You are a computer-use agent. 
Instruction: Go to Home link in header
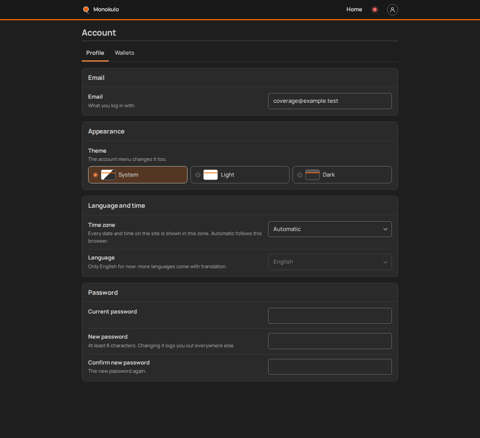(x=354, y=9)
